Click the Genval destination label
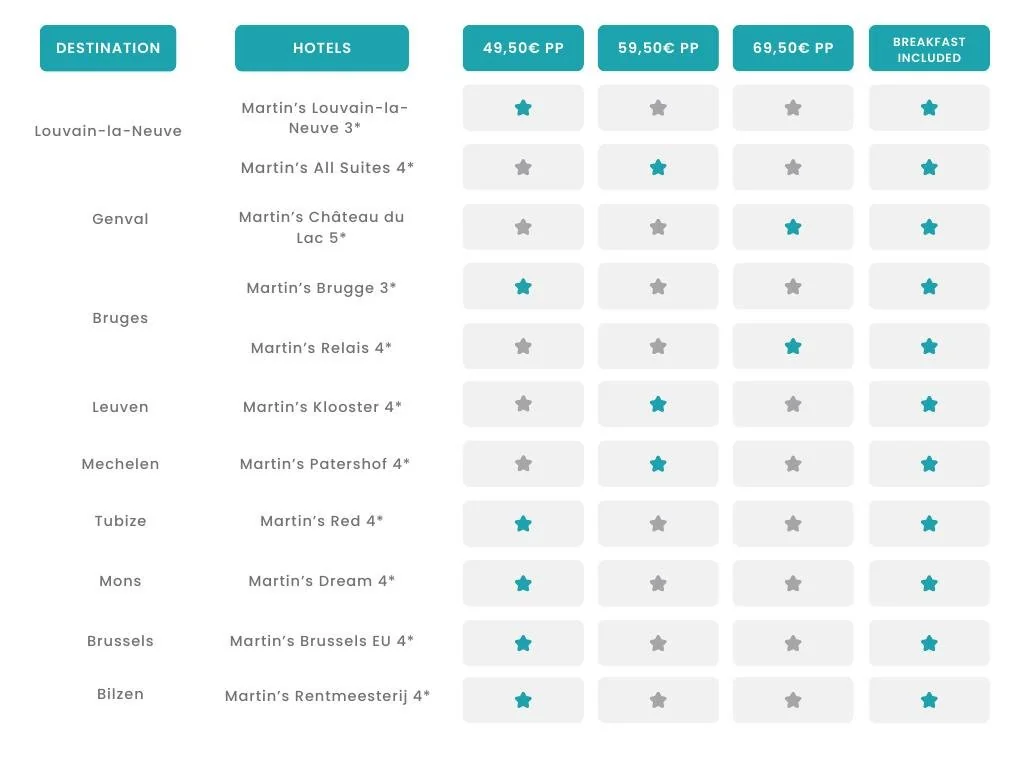1024x768 pixels. (120, 219)
